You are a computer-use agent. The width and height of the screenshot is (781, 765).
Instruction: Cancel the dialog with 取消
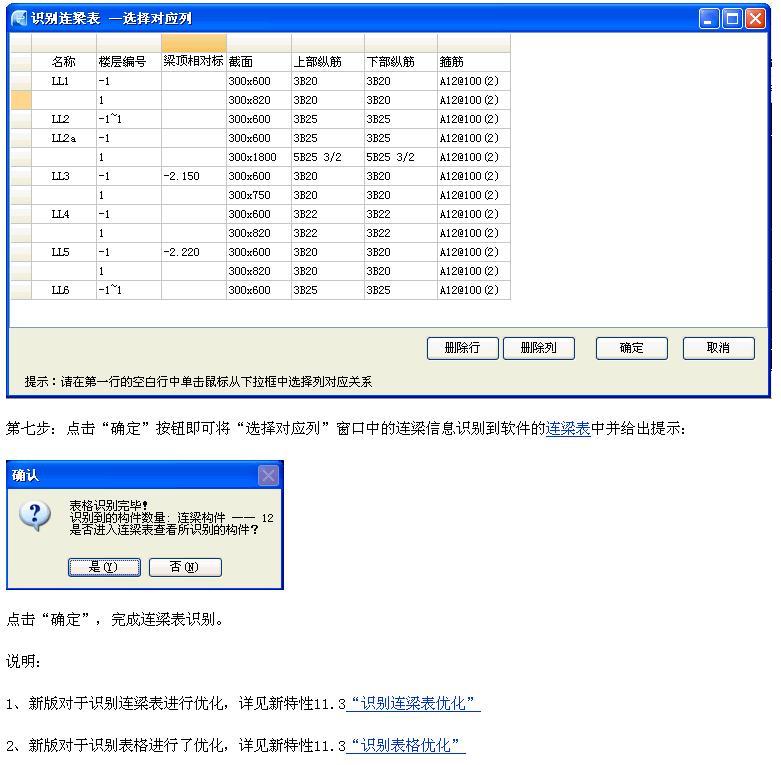tap(718, 348)
